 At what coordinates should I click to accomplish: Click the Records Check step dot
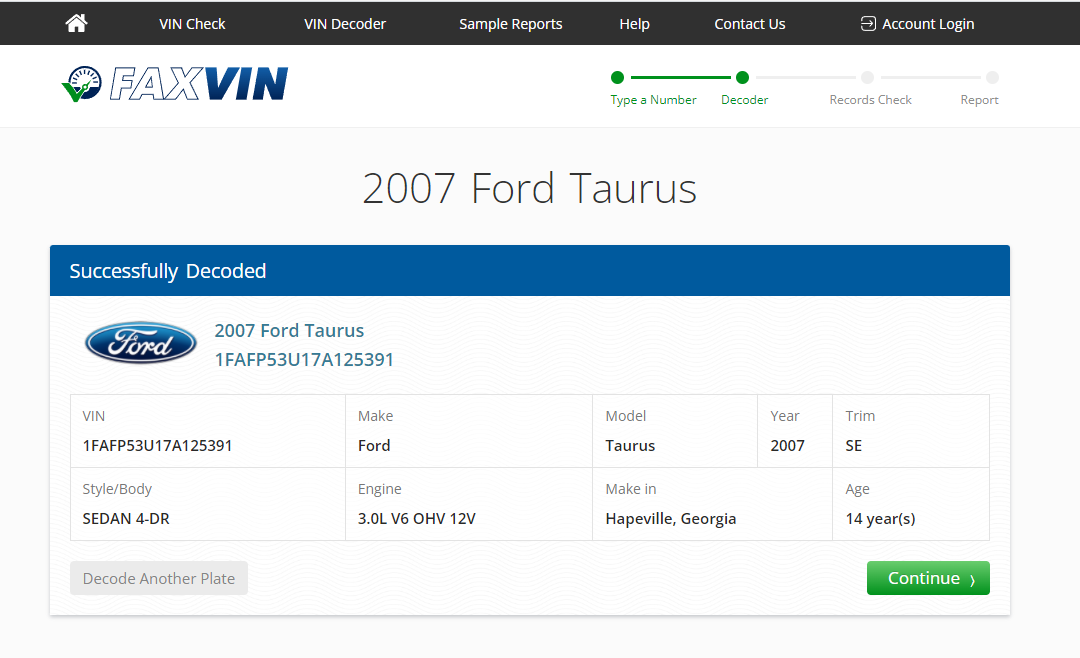tap(867, 77)
